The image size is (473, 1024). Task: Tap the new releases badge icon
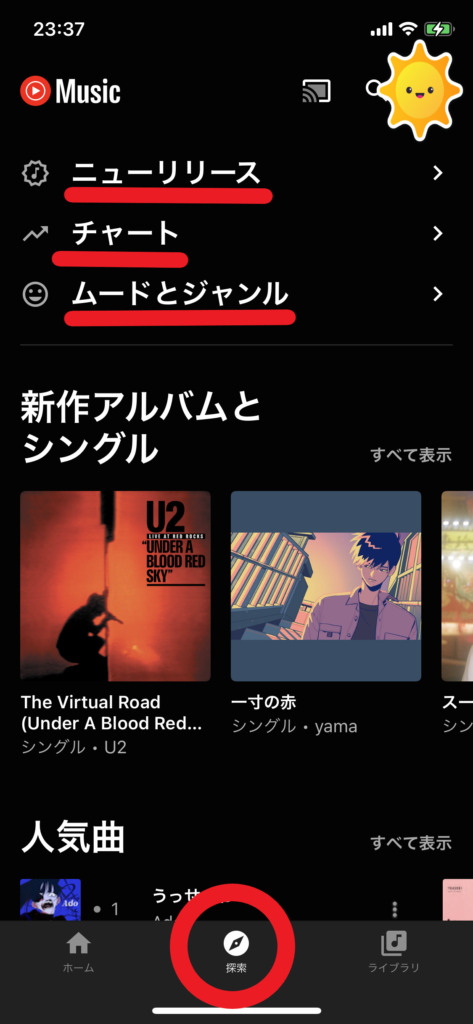click(x=35, y=173)
